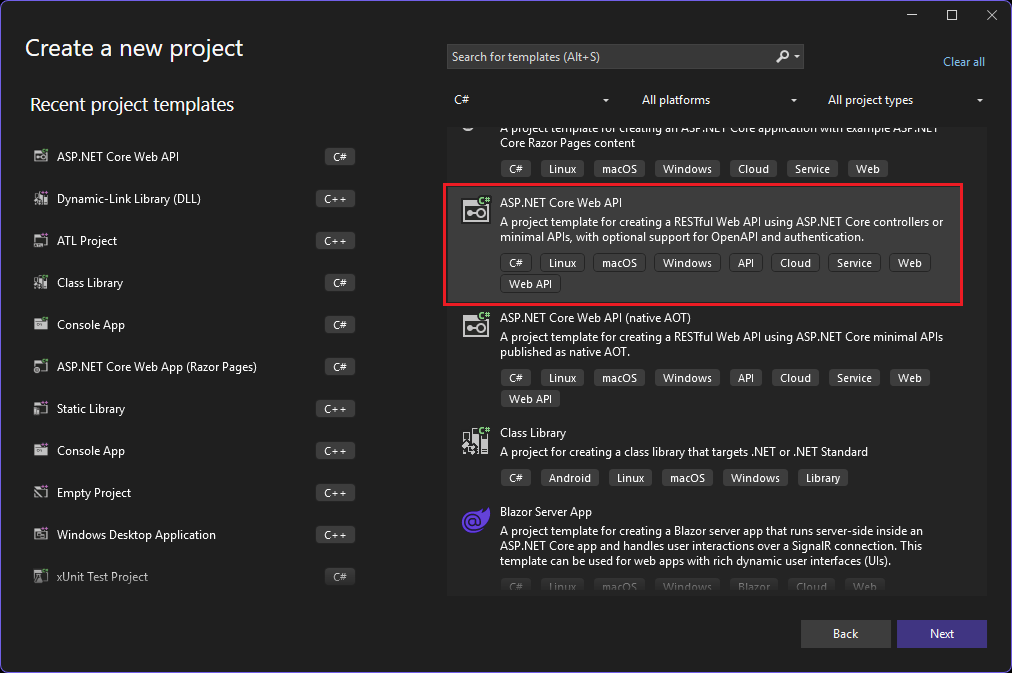
Task: Click the Windows Desktop Application icon
Action: pos(41,534)
